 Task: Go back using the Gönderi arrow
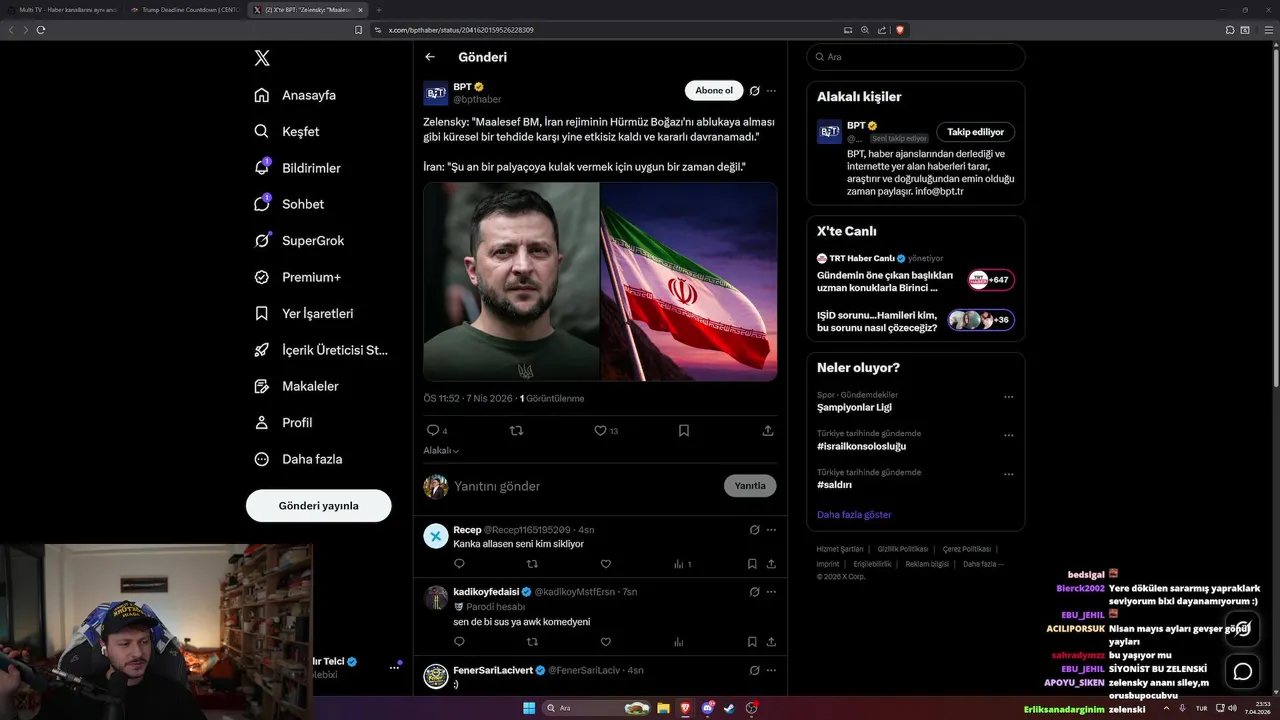[x=430, y=57]
